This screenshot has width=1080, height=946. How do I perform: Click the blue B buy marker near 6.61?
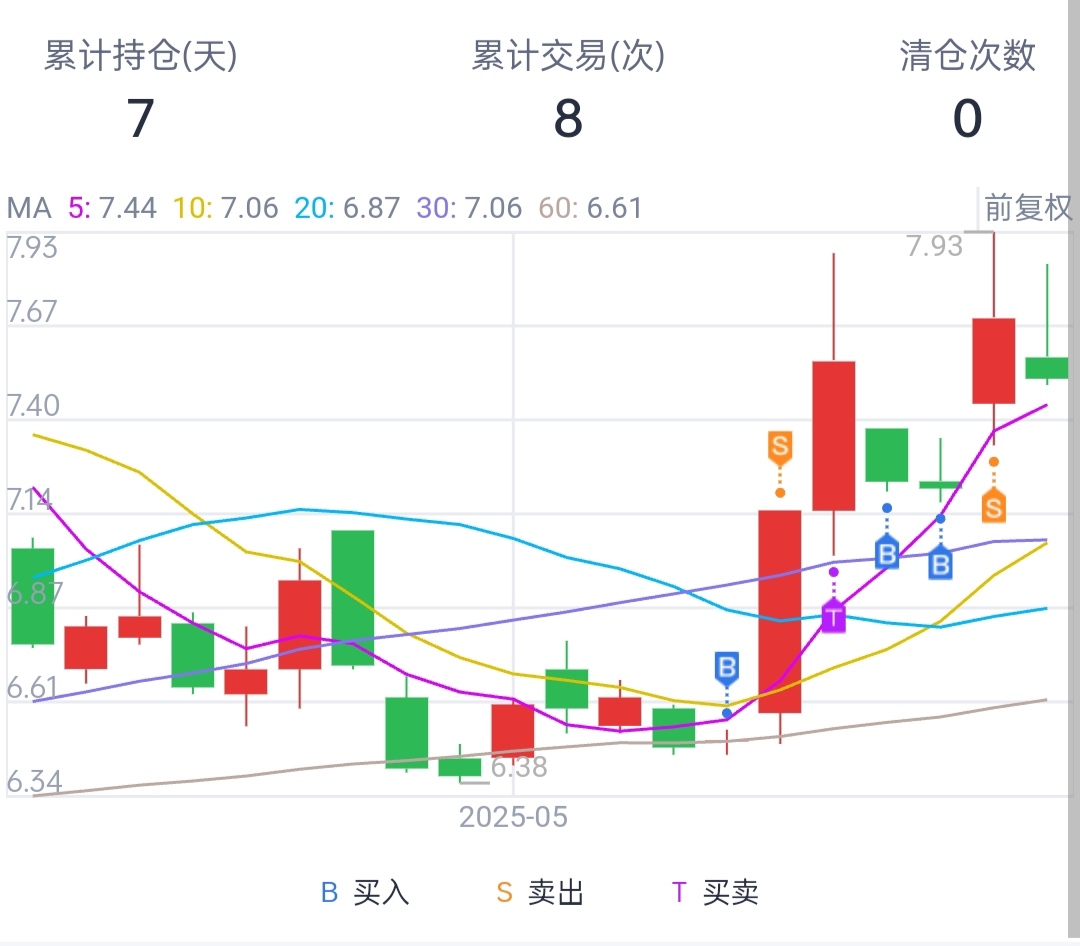pyautogui.click(x=727, y=667)
